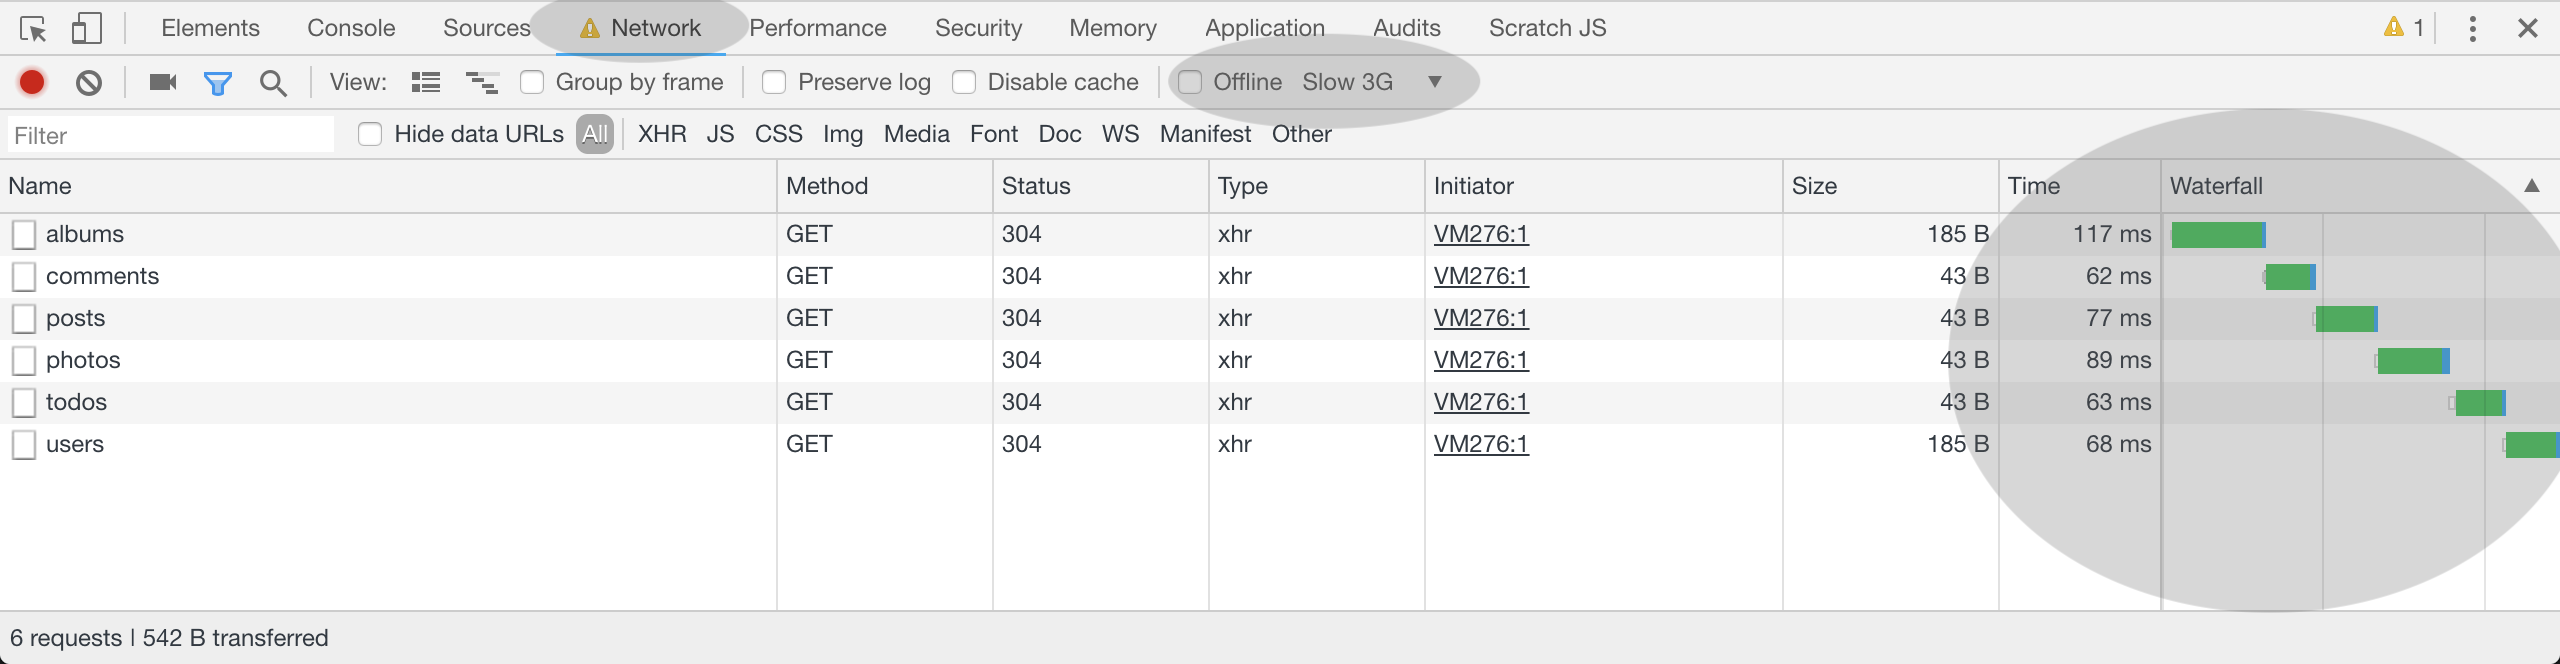Stop recording with the red record button

pos(32,82)
